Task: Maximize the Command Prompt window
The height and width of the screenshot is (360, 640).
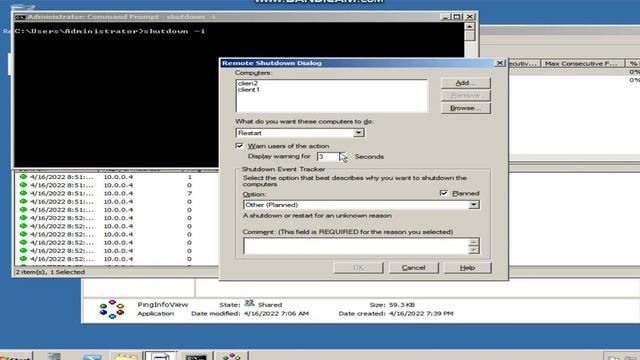Action: (x=457, y=17)
